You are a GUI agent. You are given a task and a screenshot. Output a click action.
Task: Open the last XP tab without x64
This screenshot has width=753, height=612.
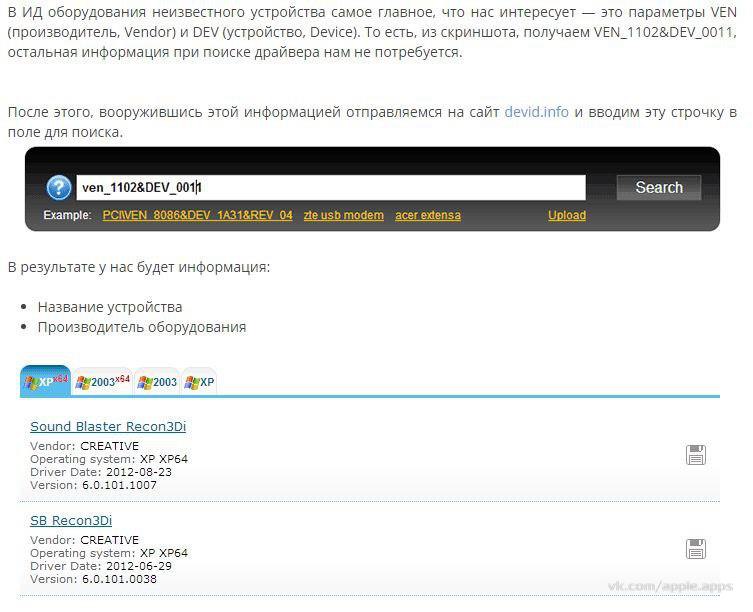[x=200, y=382]
